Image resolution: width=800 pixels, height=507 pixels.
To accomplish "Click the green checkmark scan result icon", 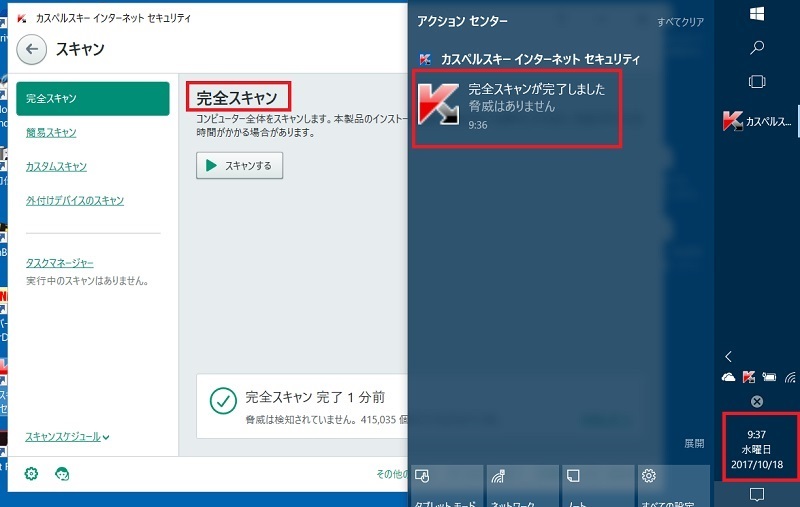I will (x=223, y=401).
